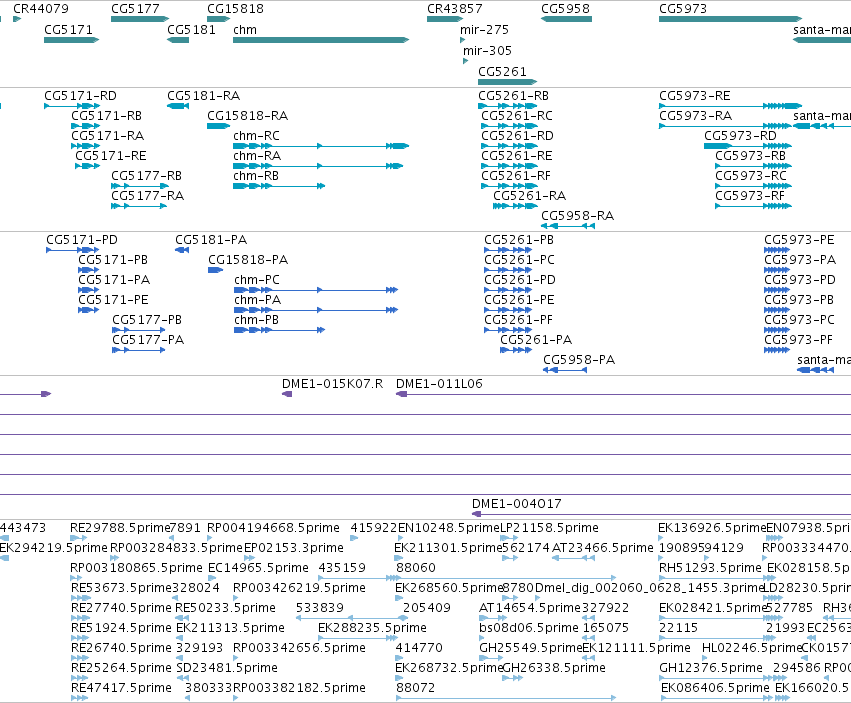Select the CG15818-PA protein label
This screenshot has height=703, width=851.
(248, 260)
